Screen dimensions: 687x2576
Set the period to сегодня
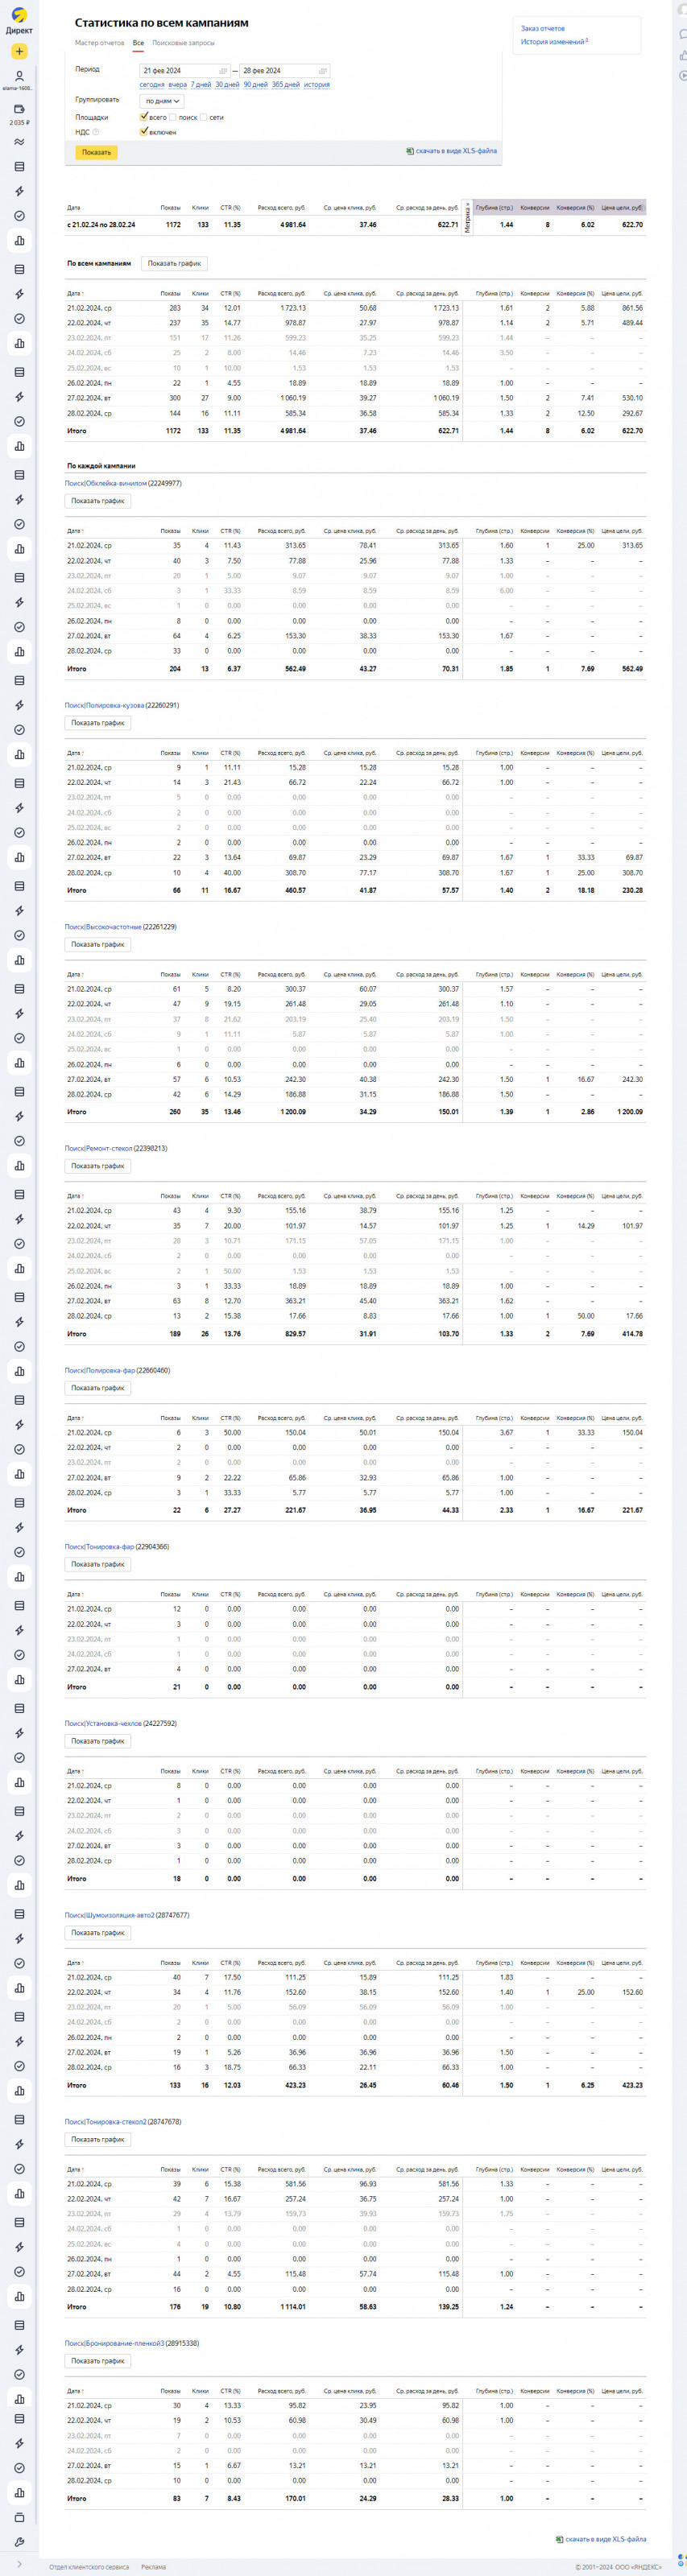[x=152, y=85]
